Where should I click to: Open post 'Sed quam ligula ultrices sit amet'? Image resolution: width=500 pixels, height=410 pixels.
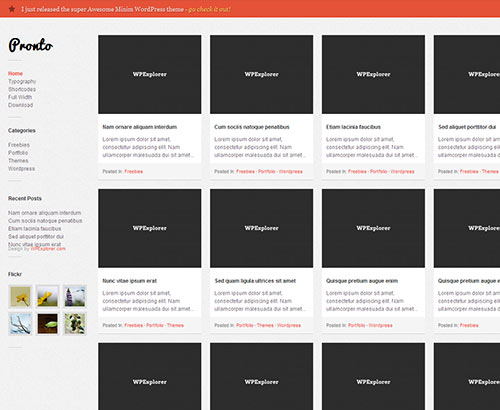(255, 281)
